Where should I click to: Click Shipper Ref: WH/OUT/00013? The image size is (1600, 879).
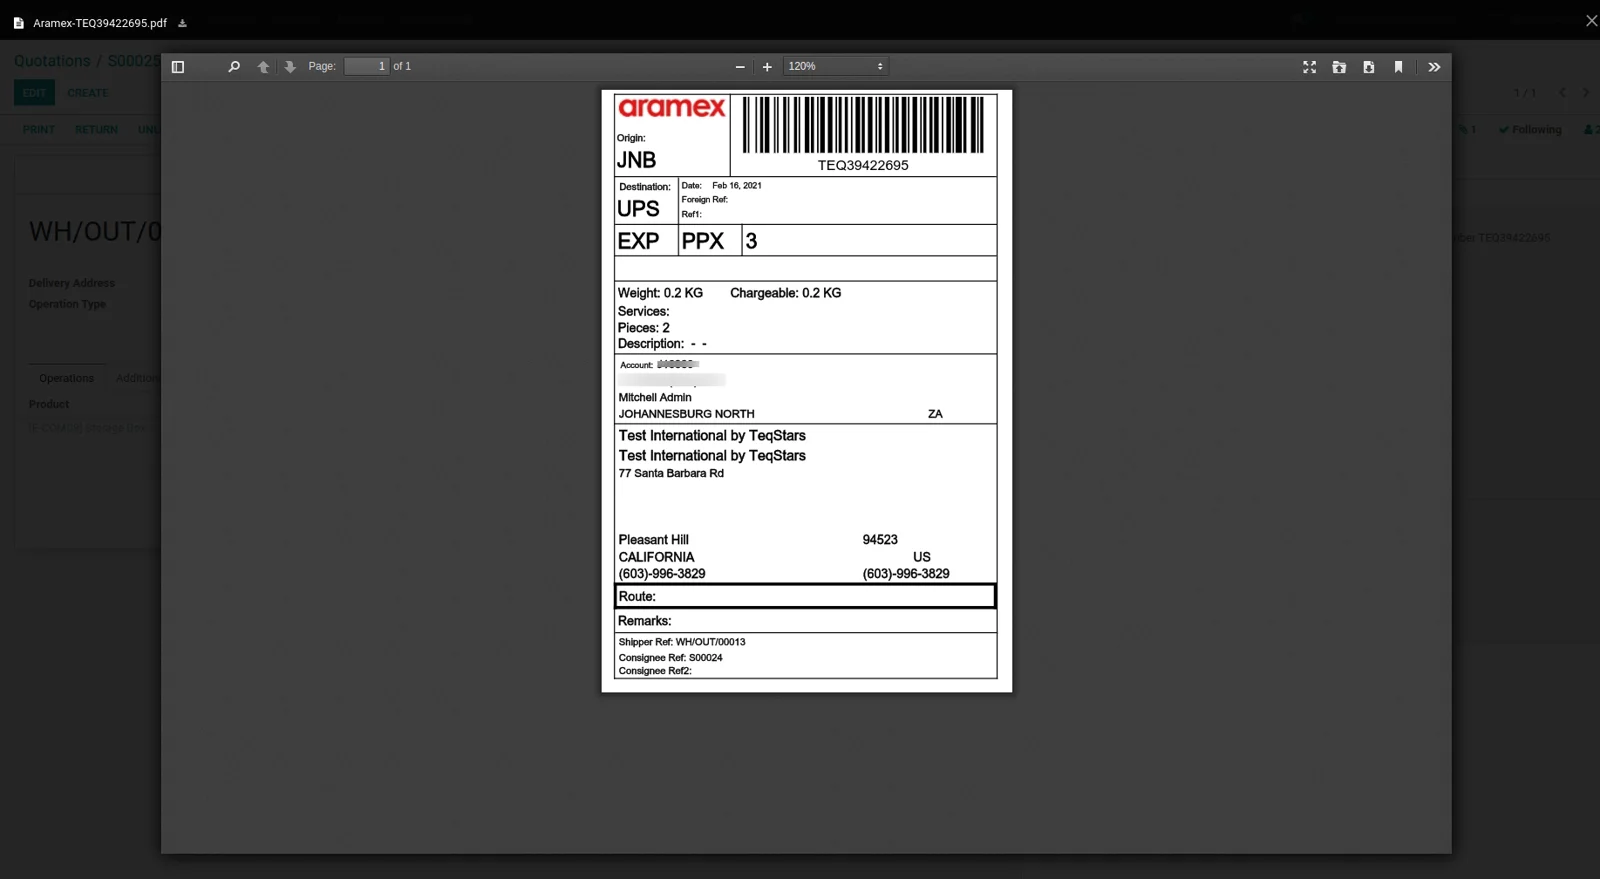[682, 642]
